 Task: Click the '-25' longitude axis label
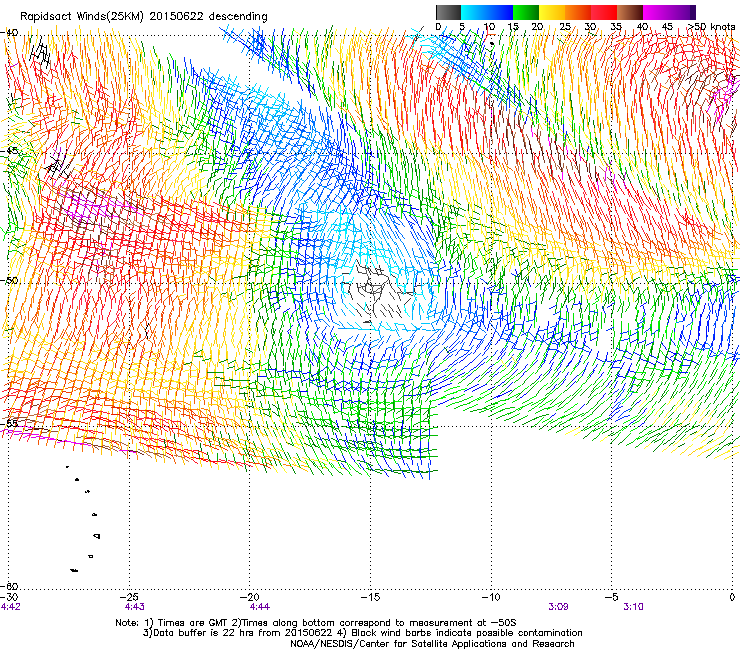tap(130, 597)
